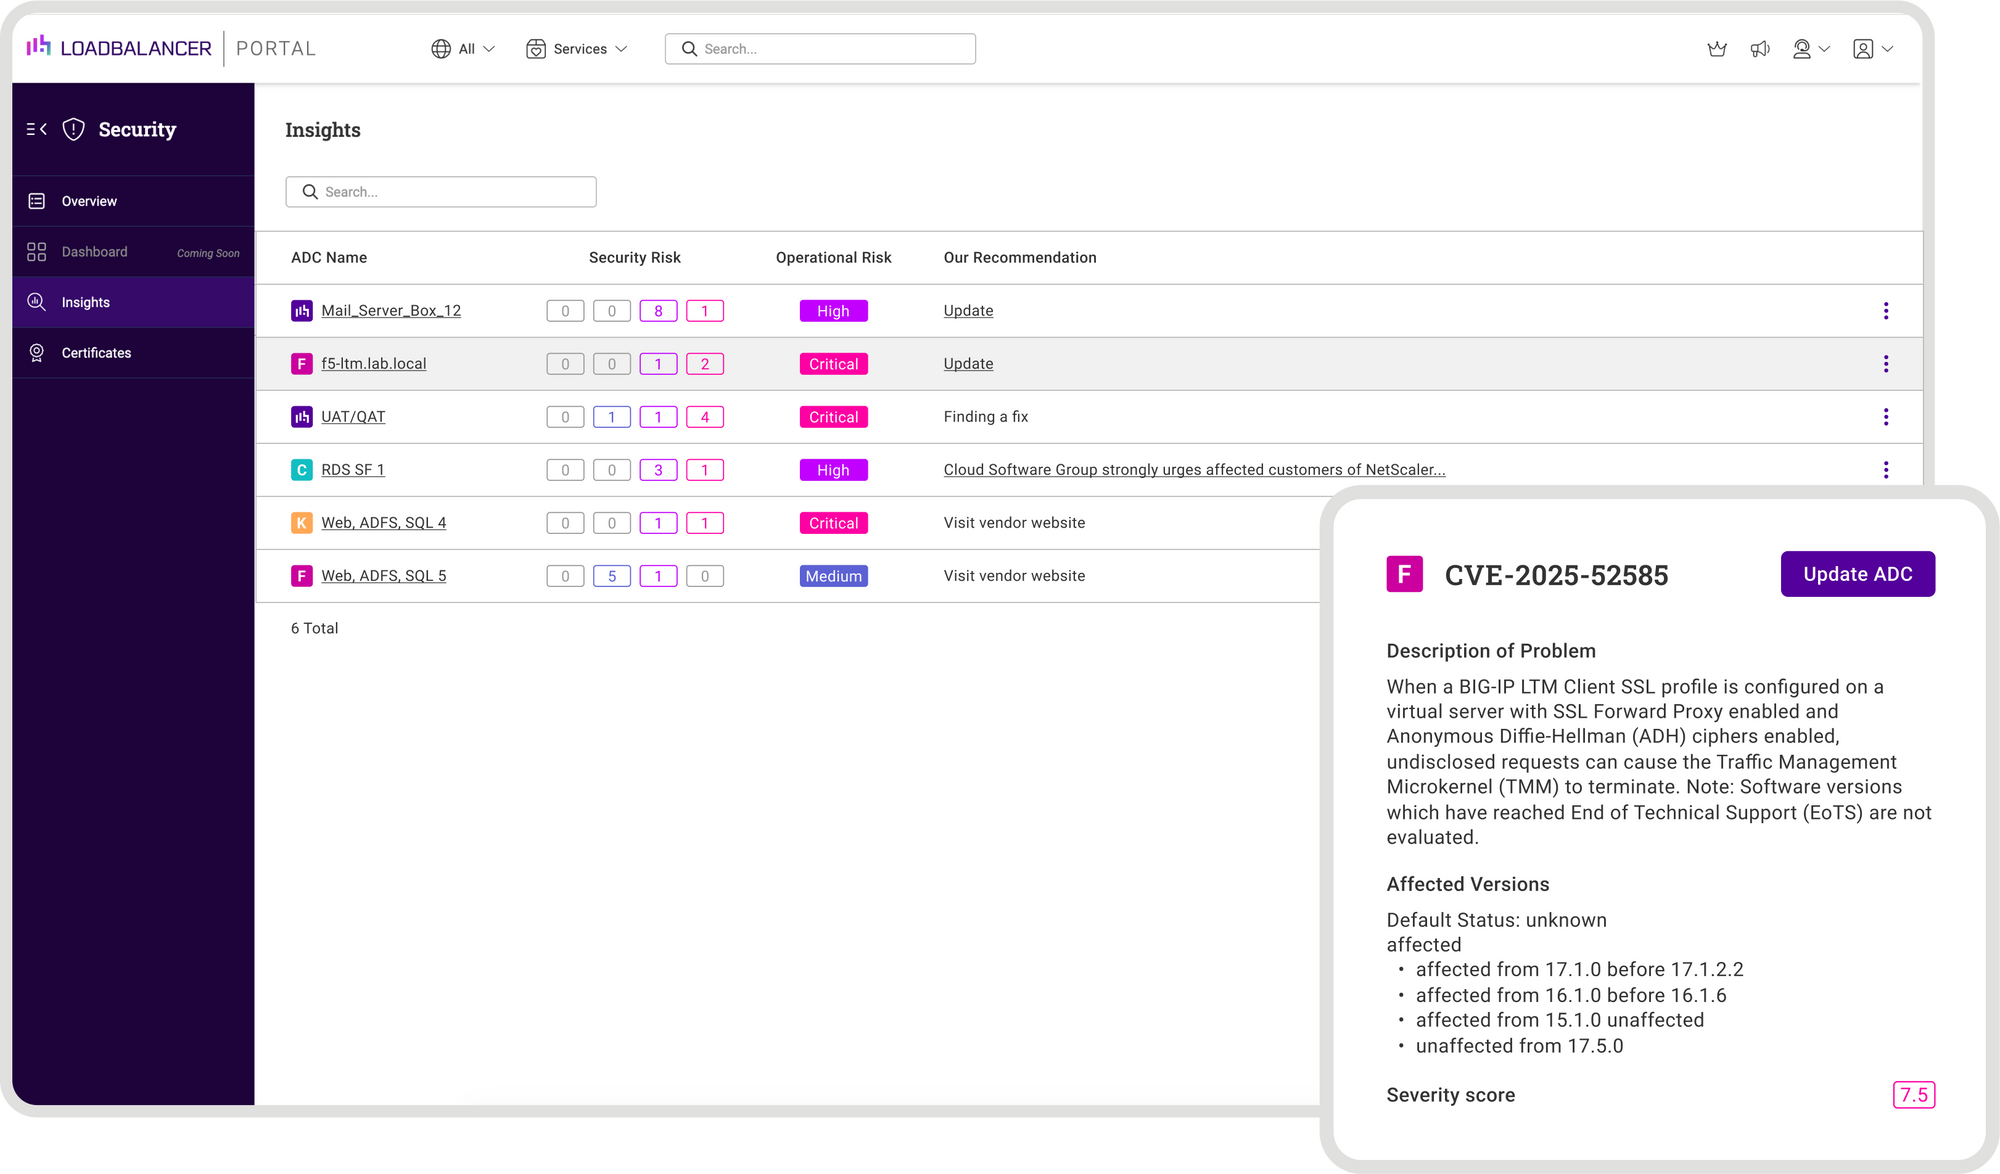This screenshot has height=1174, width=2000.
Task: Select Dashboard in the sidebar
Action: click(133, 252)
